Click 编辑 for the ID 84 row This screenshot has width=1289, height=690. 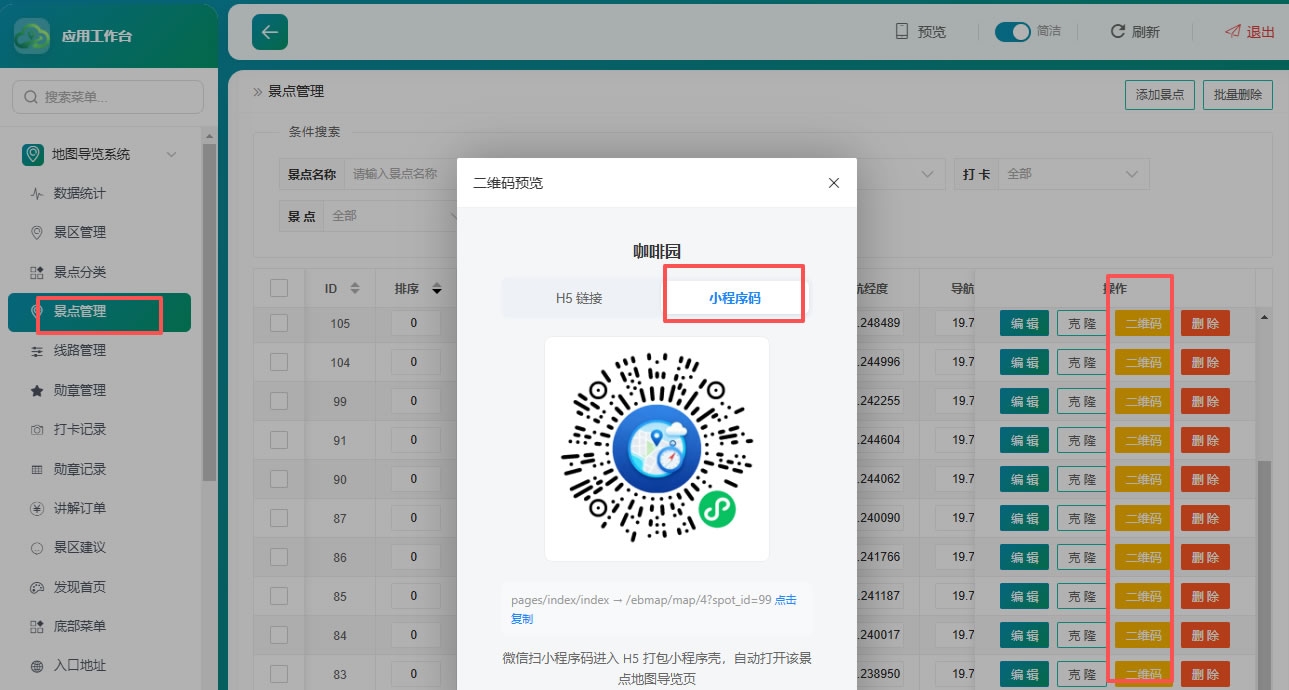(1024, 635)
